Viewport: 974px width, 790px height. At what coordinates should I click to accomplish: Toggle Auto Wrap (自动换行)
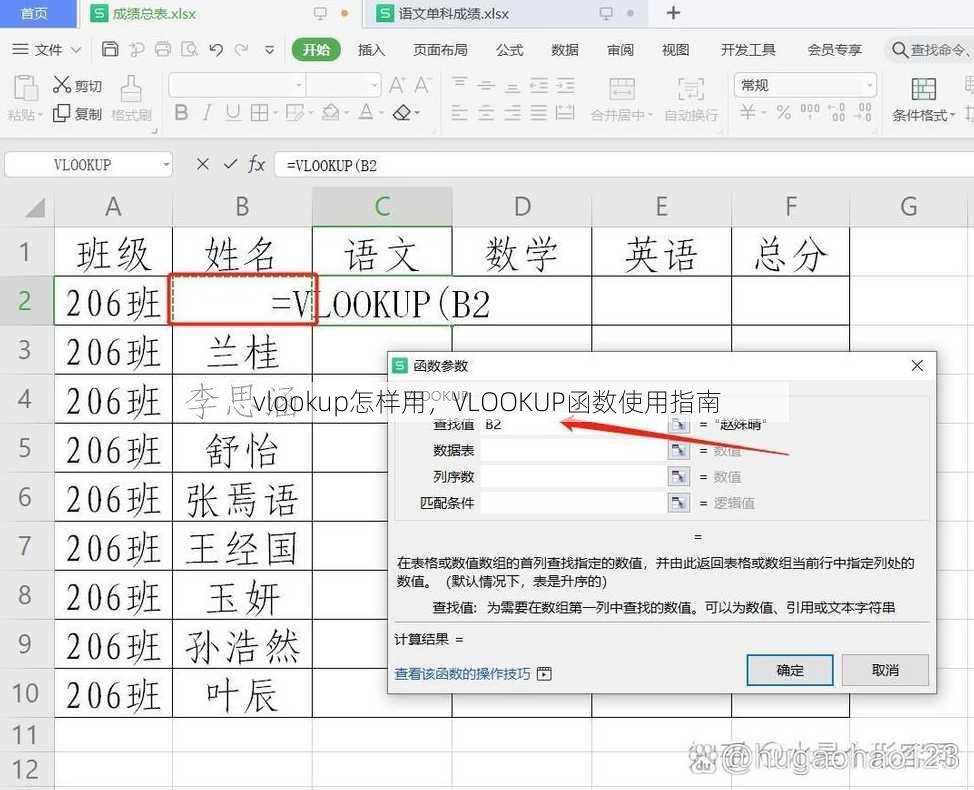point(691,98)
